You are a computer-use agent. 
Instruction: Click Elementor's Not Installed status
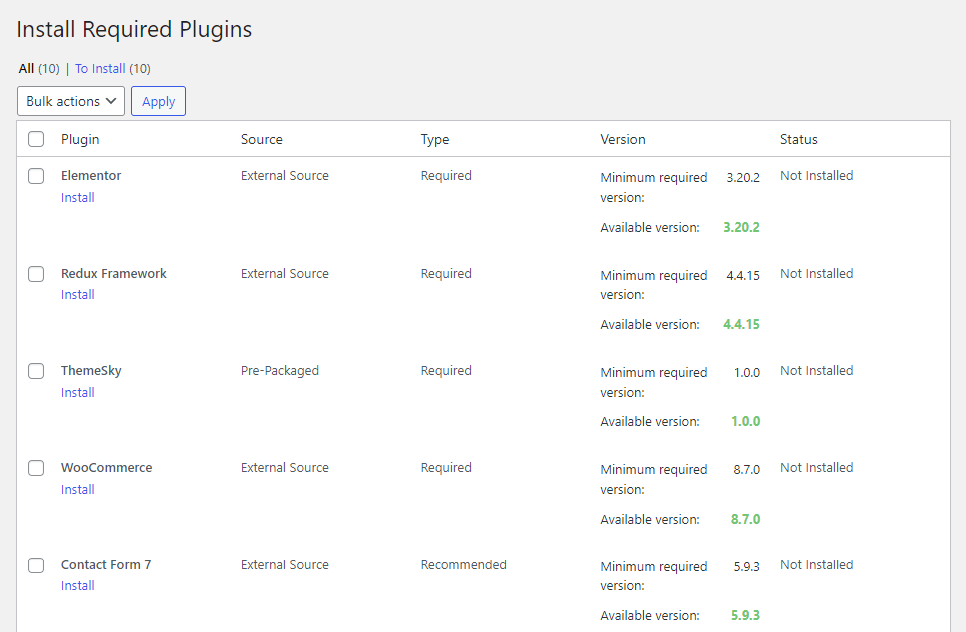[x=816, y=176]
